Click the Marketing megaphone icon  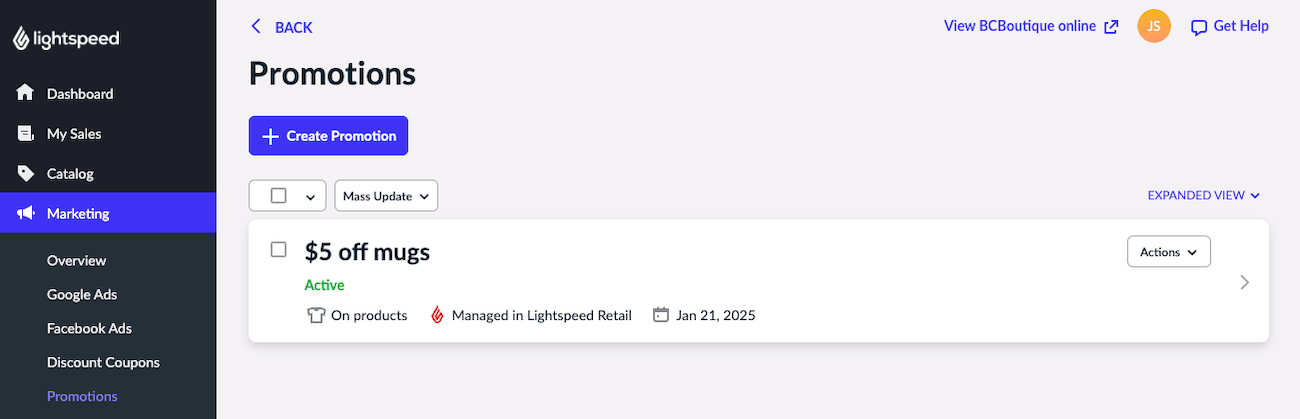click(26, 213)
